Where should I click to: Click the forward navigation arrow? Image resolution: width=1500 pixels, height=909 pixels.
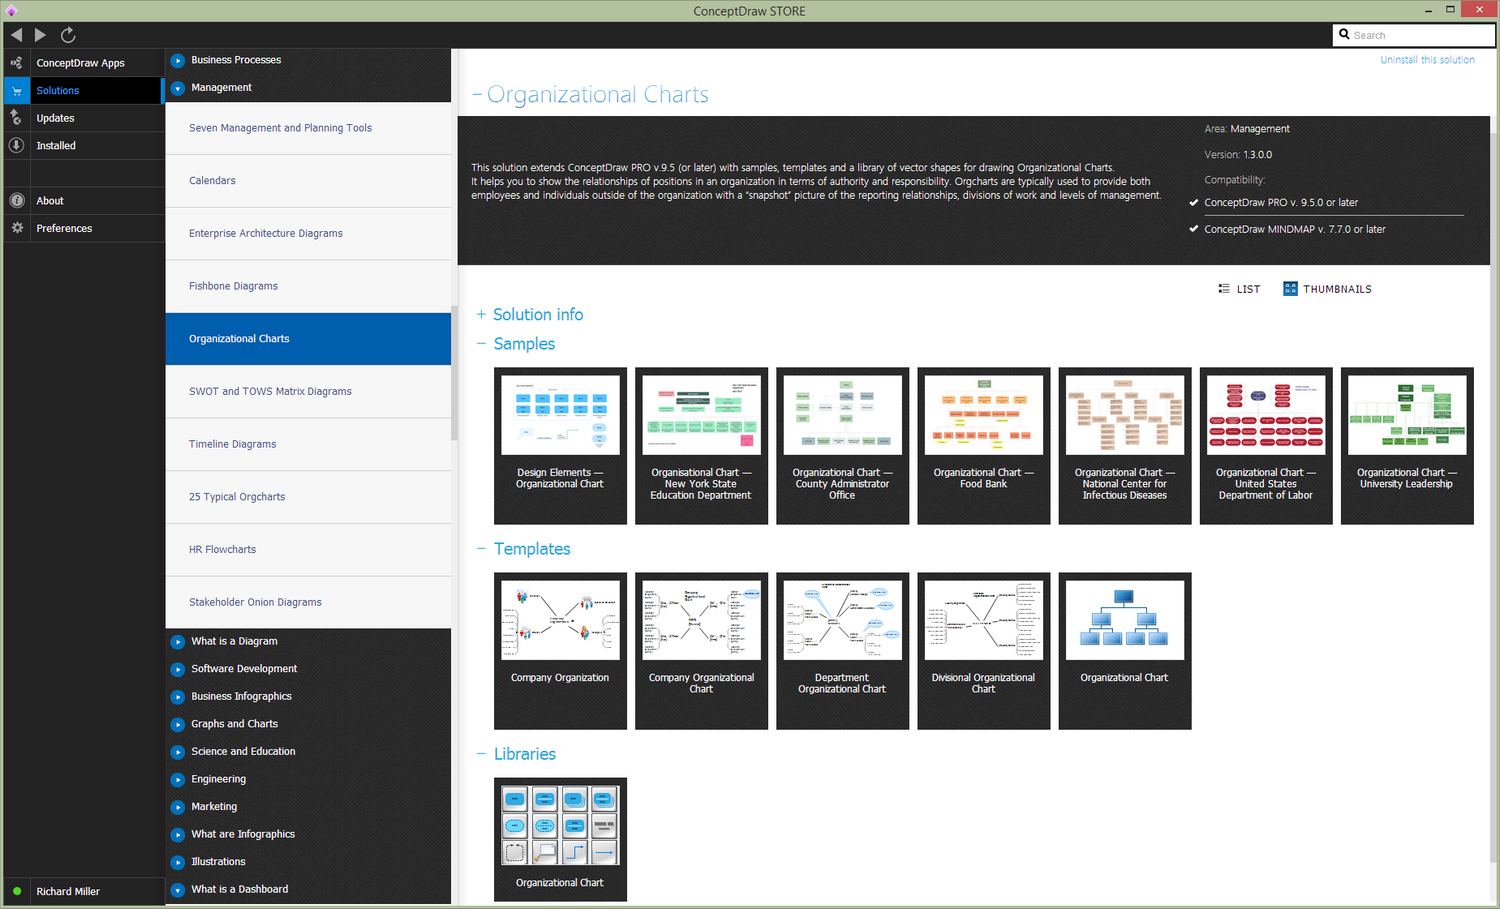click(40, 35)
